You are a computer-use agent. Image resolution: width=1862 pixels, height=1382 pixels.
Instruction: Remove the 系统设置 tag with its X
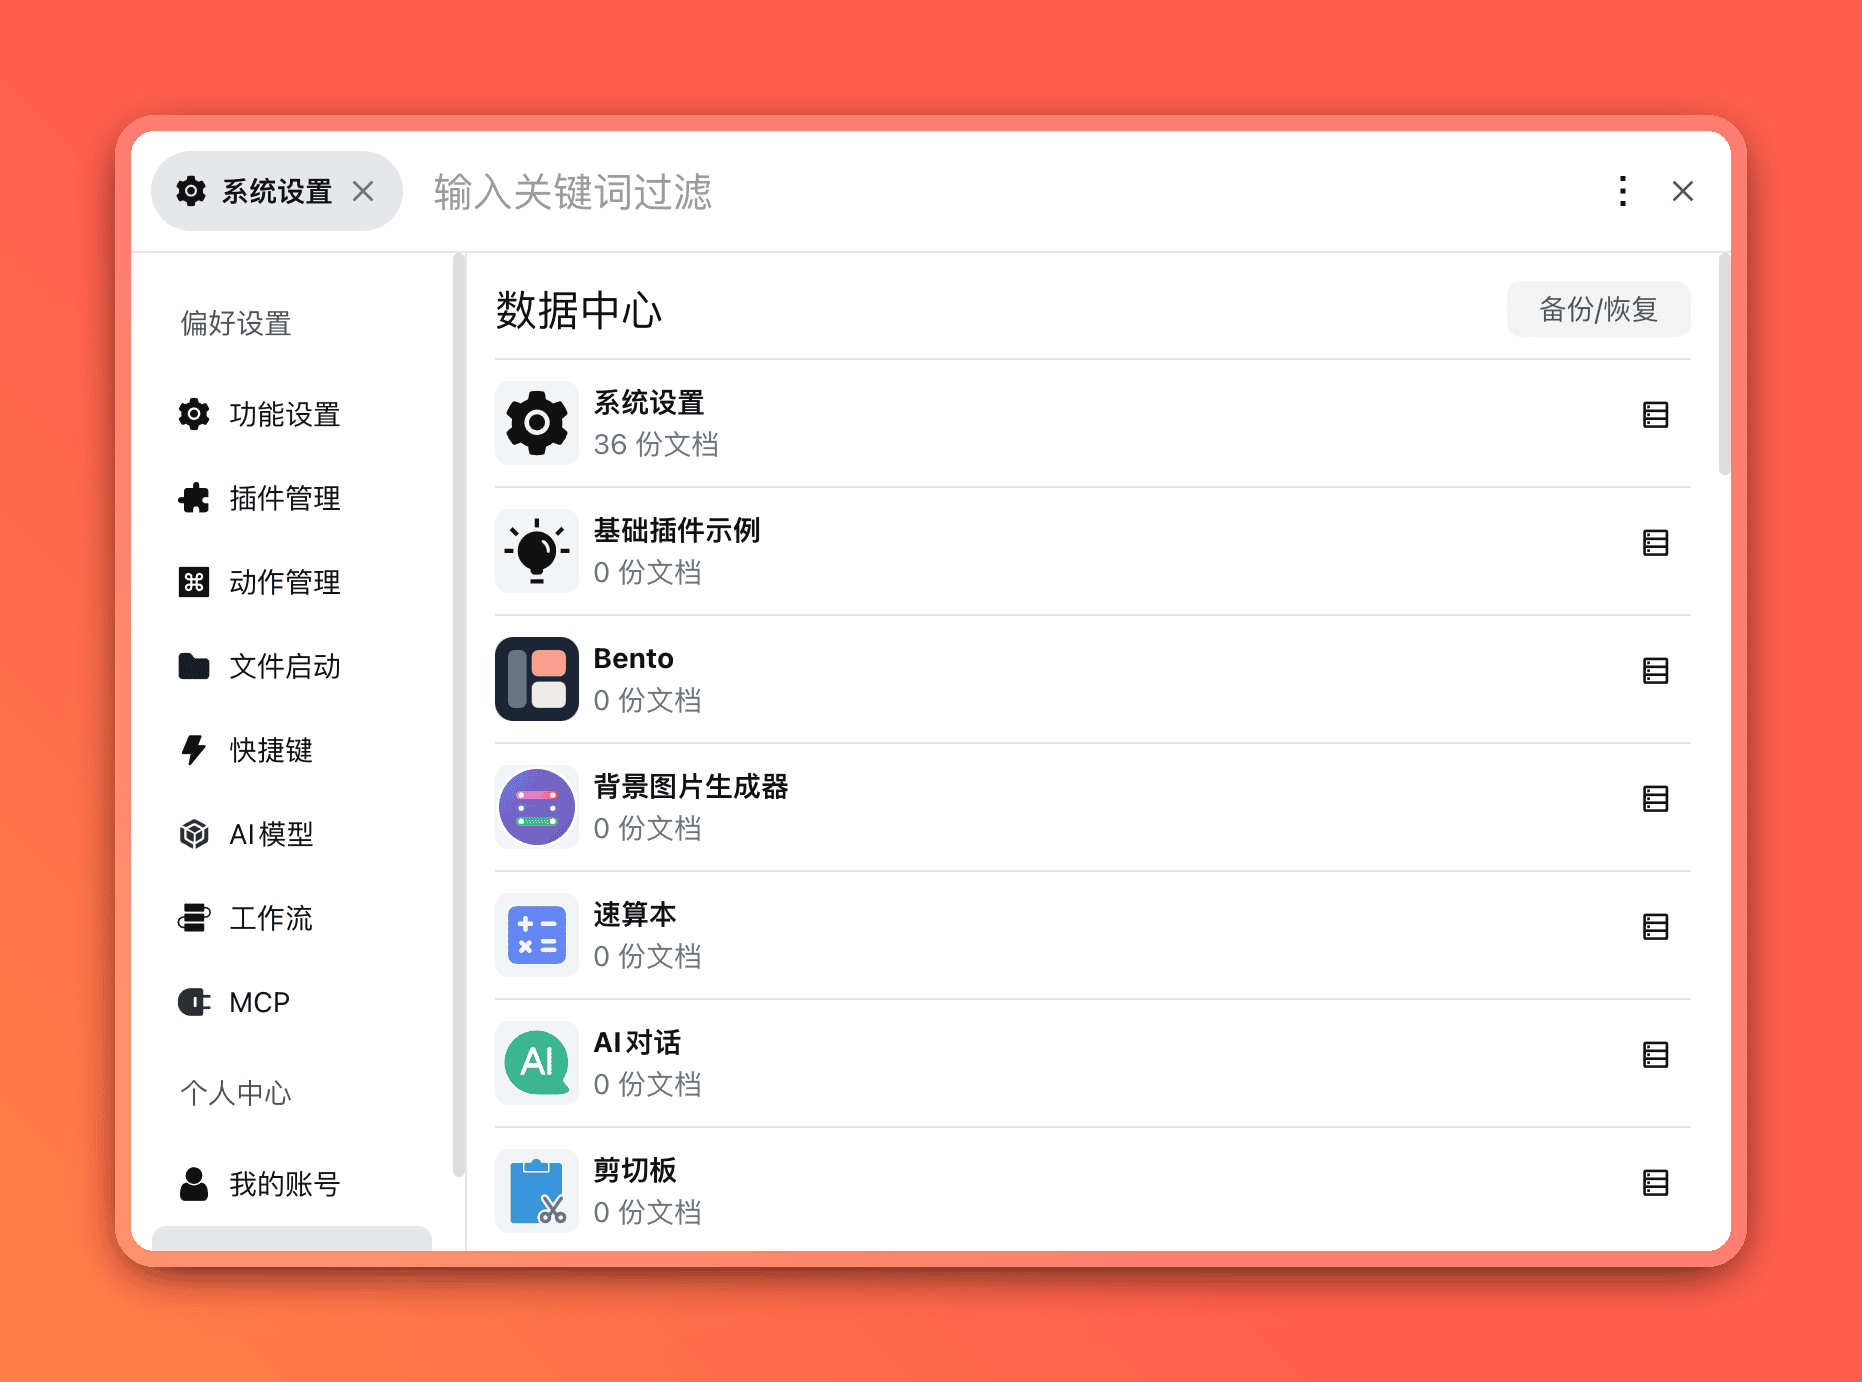[363, 191]
